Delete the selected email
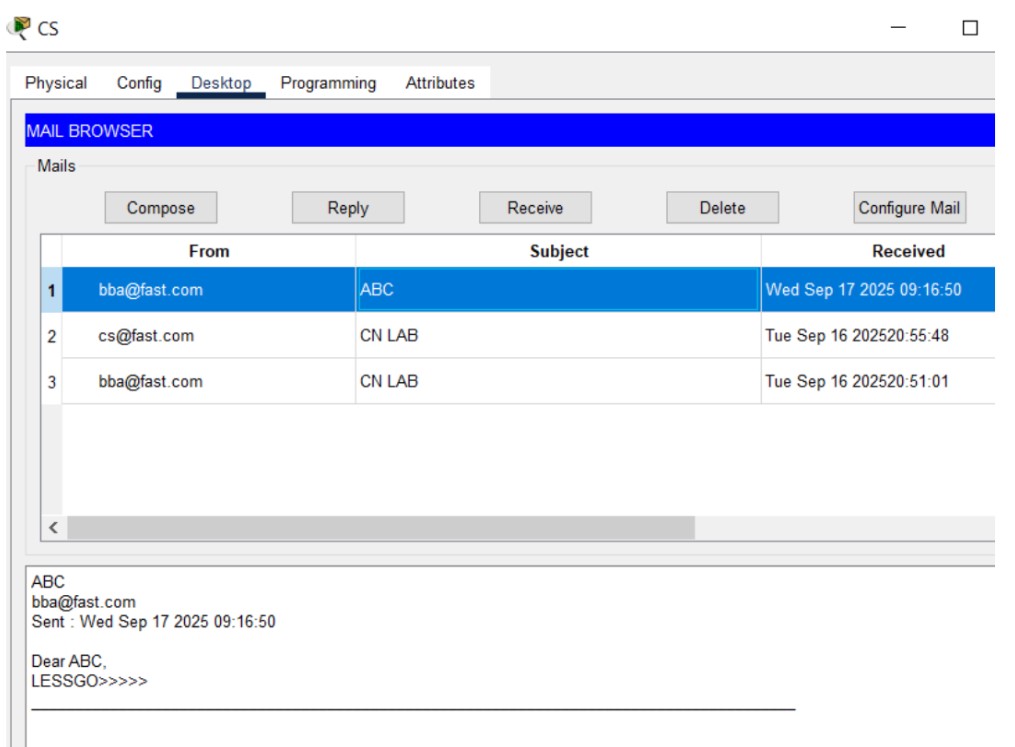The image size is (1015, 747). [x=722, y=207]
